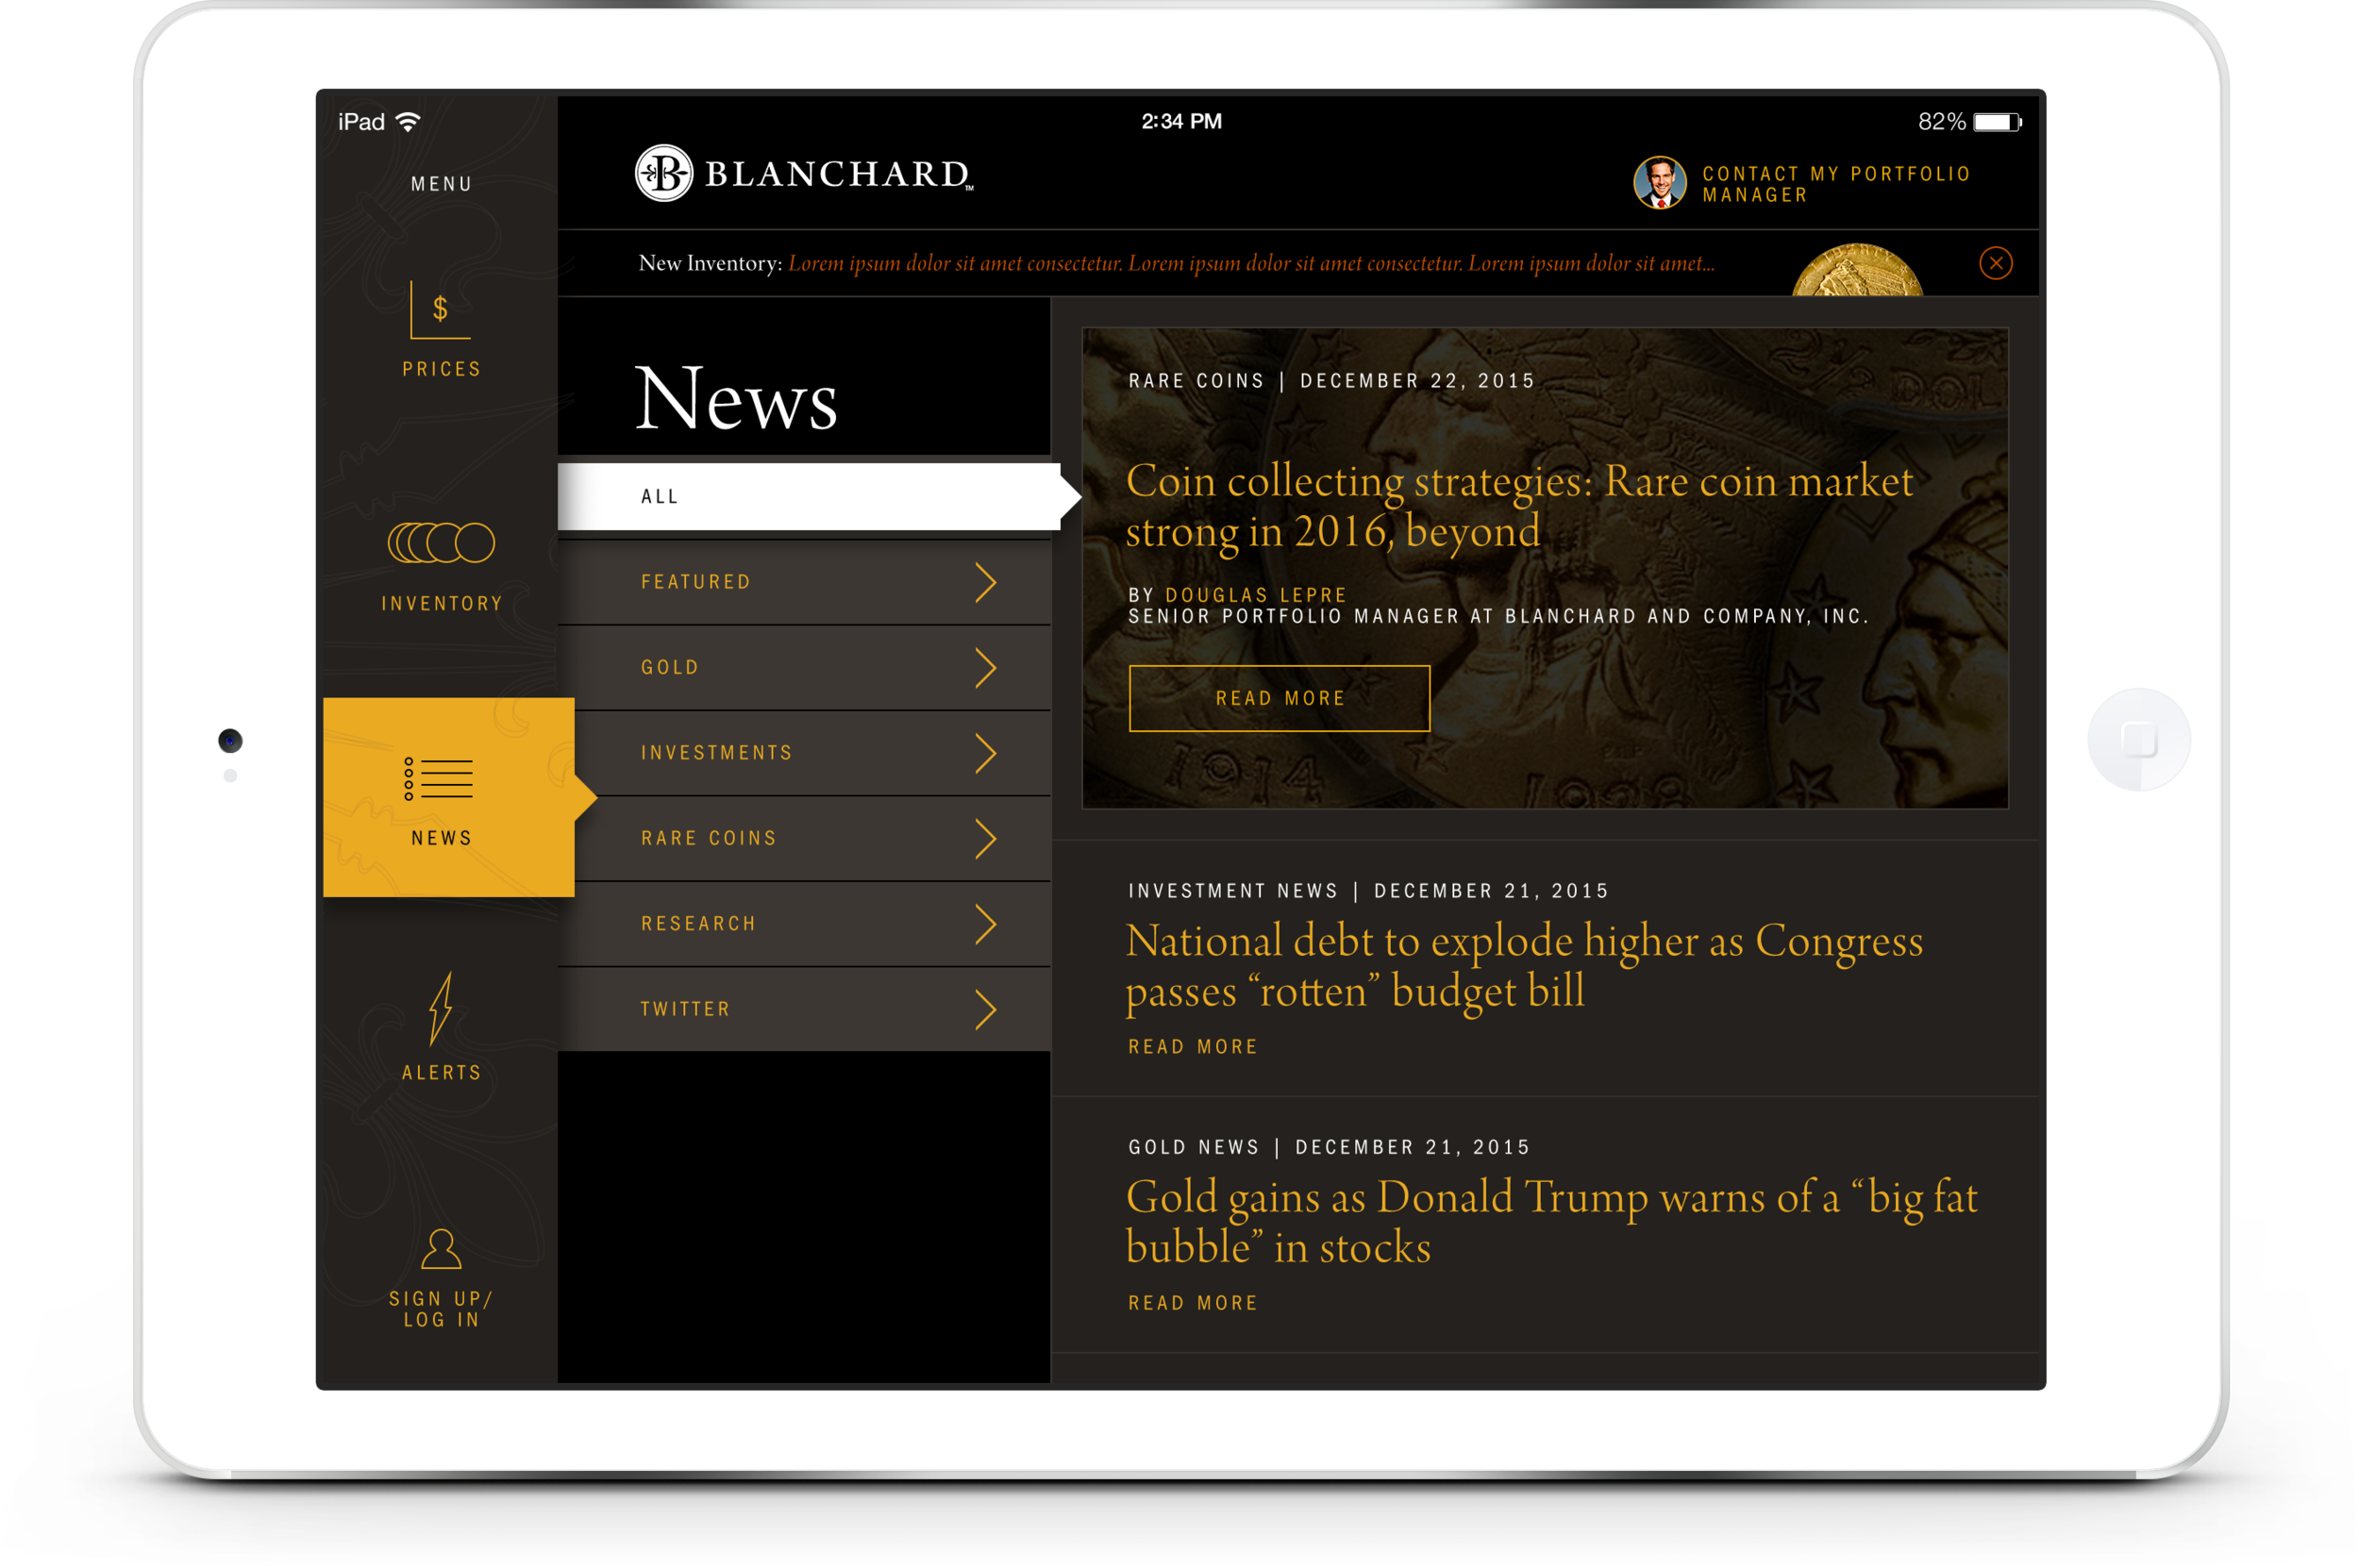
Task: Click 'INVESTMENT NEWS | DECEMBER 21, 2015' label
Action: [1368, 891]
